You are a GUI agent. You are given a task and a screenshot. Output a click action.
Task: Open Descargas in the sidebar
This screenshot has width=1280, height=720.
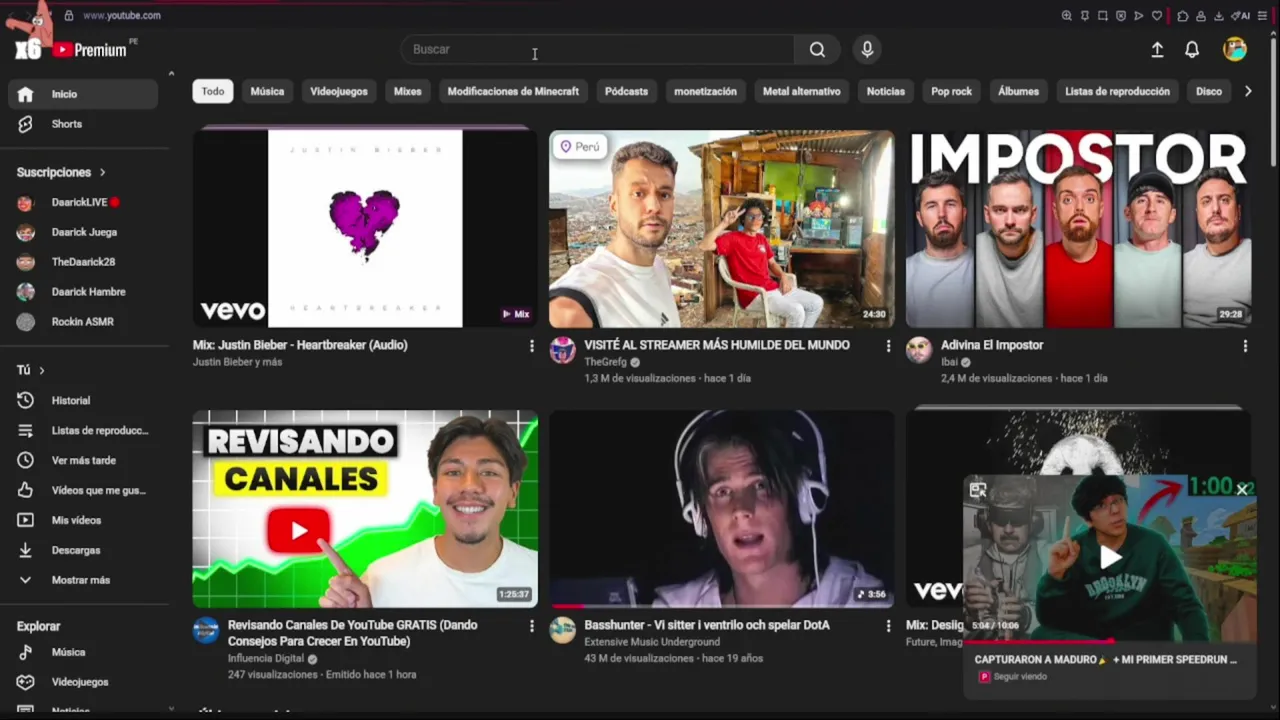(83, 550)
